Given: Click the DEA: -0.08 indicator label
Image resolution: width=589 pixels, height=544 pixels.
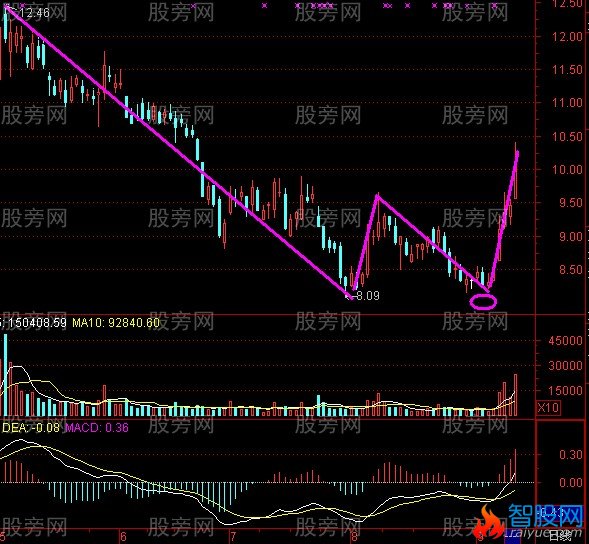Looking at the screenshot, I should tap(30, 428).
